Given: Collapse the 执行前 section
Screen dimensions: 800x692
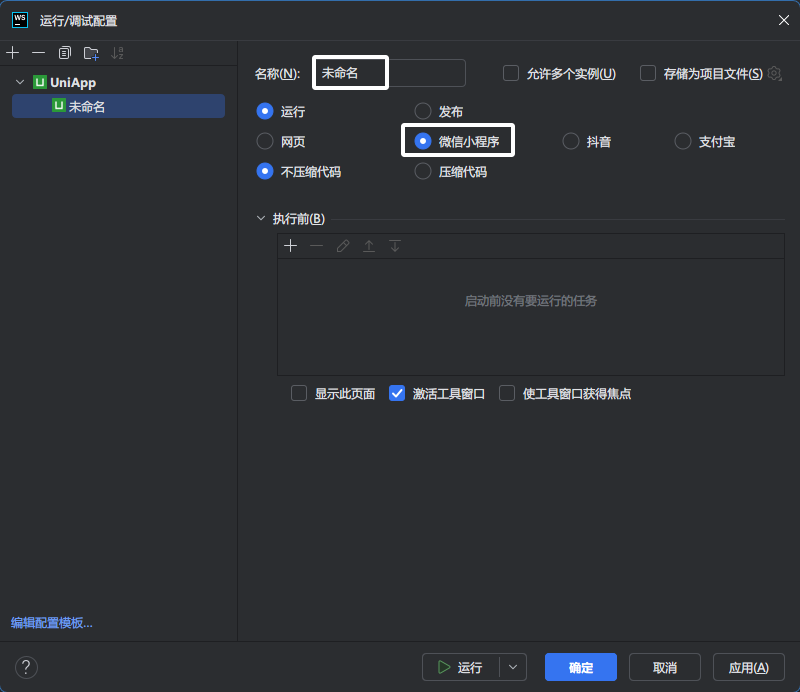Looking at the screenshot, I should [x=262, y=219].
